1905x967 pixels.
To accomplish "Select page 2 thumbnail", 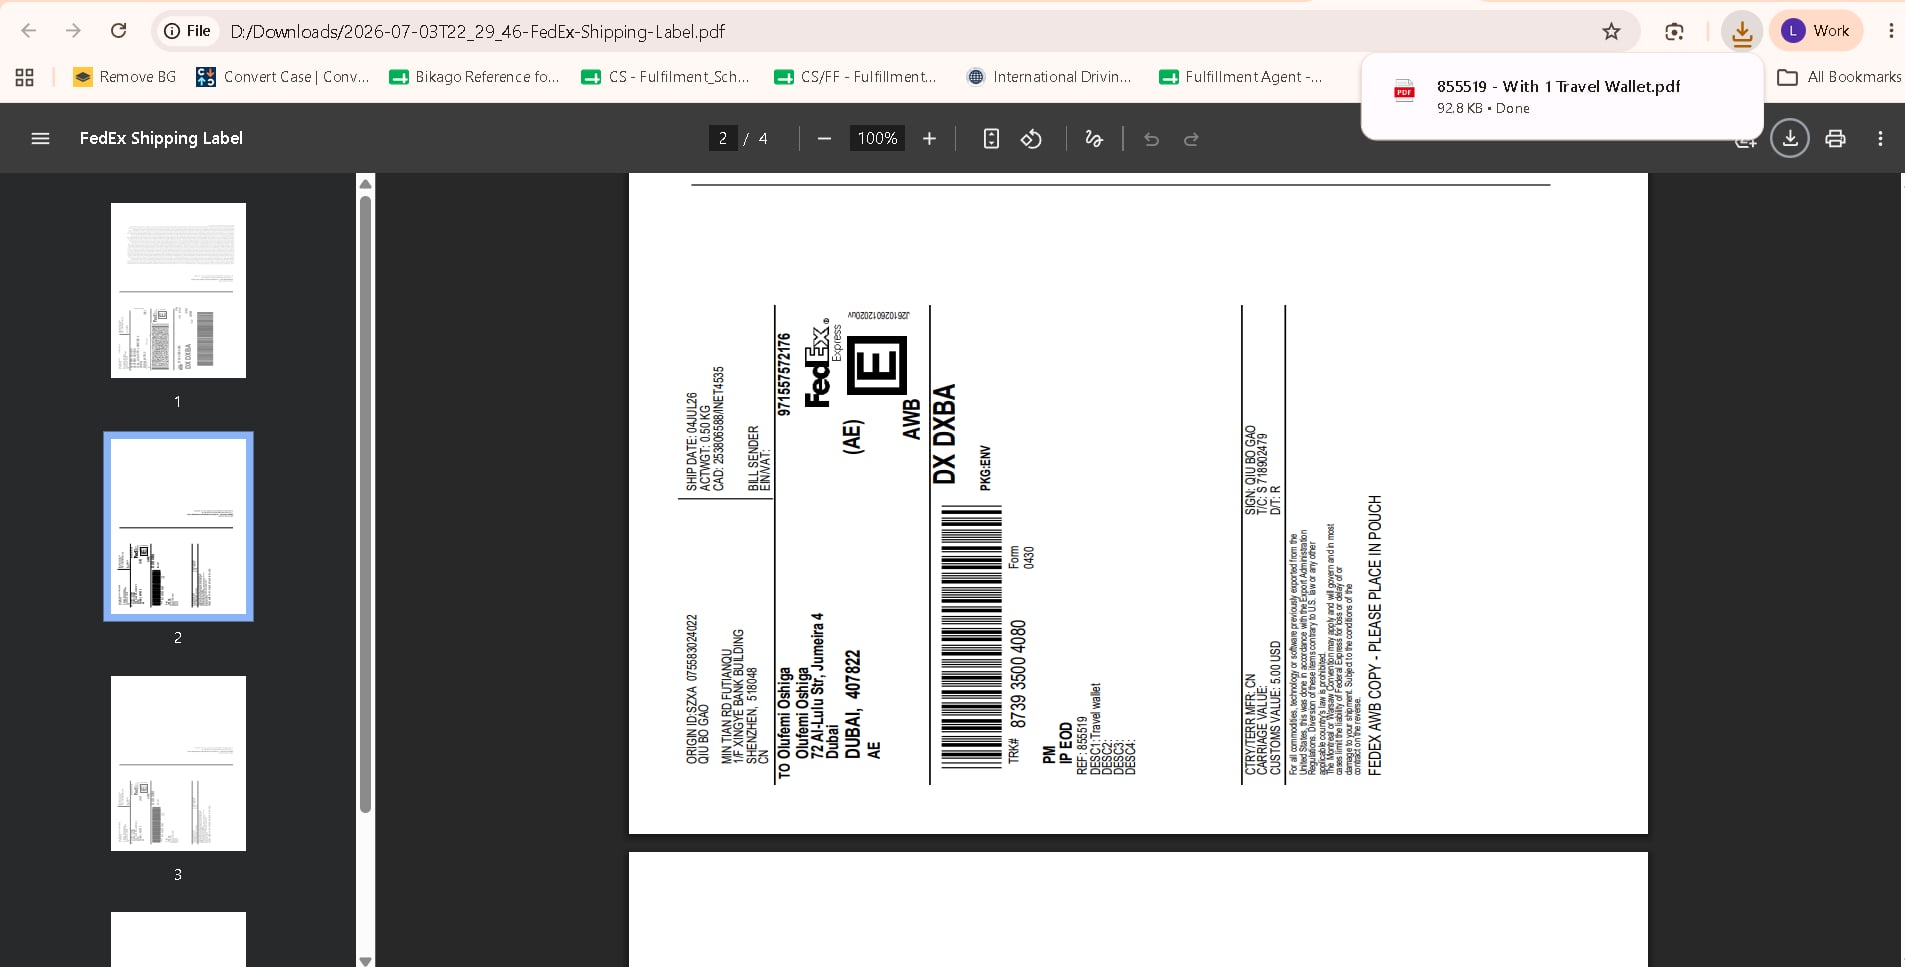I will pyautogui.click(x=178, y=526).
